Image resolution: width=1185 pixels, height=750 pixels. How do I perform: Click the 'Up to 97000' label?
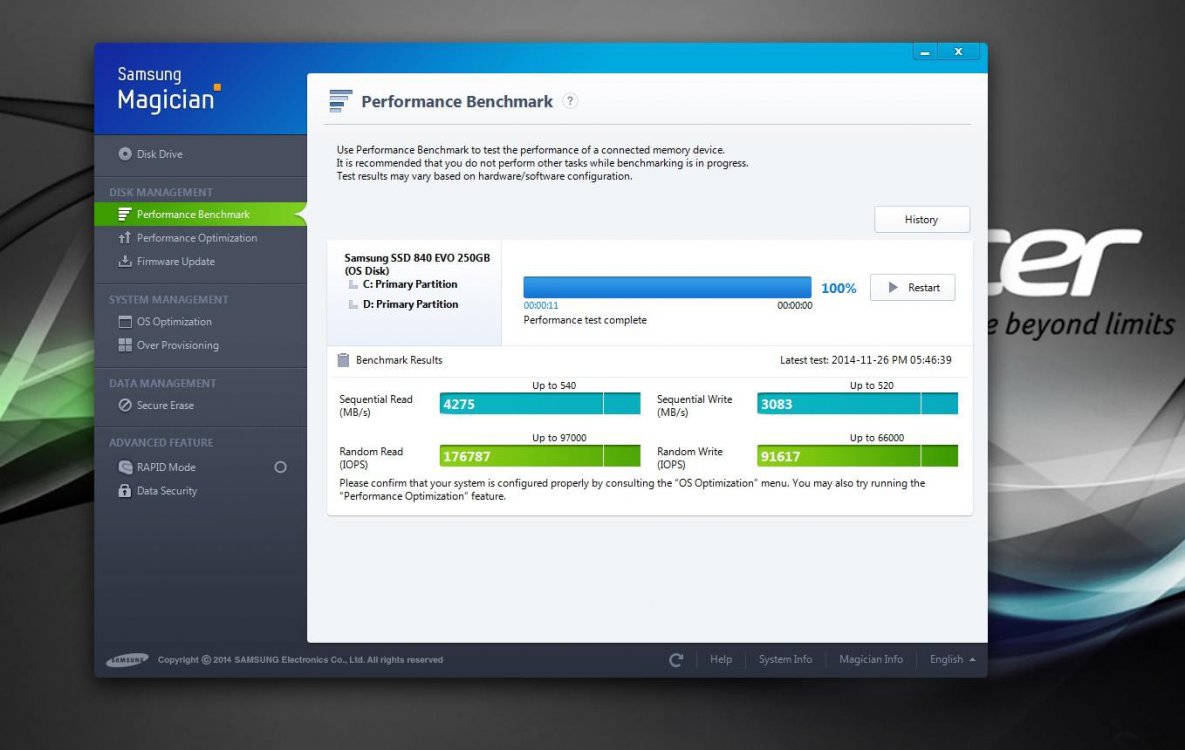559,438
